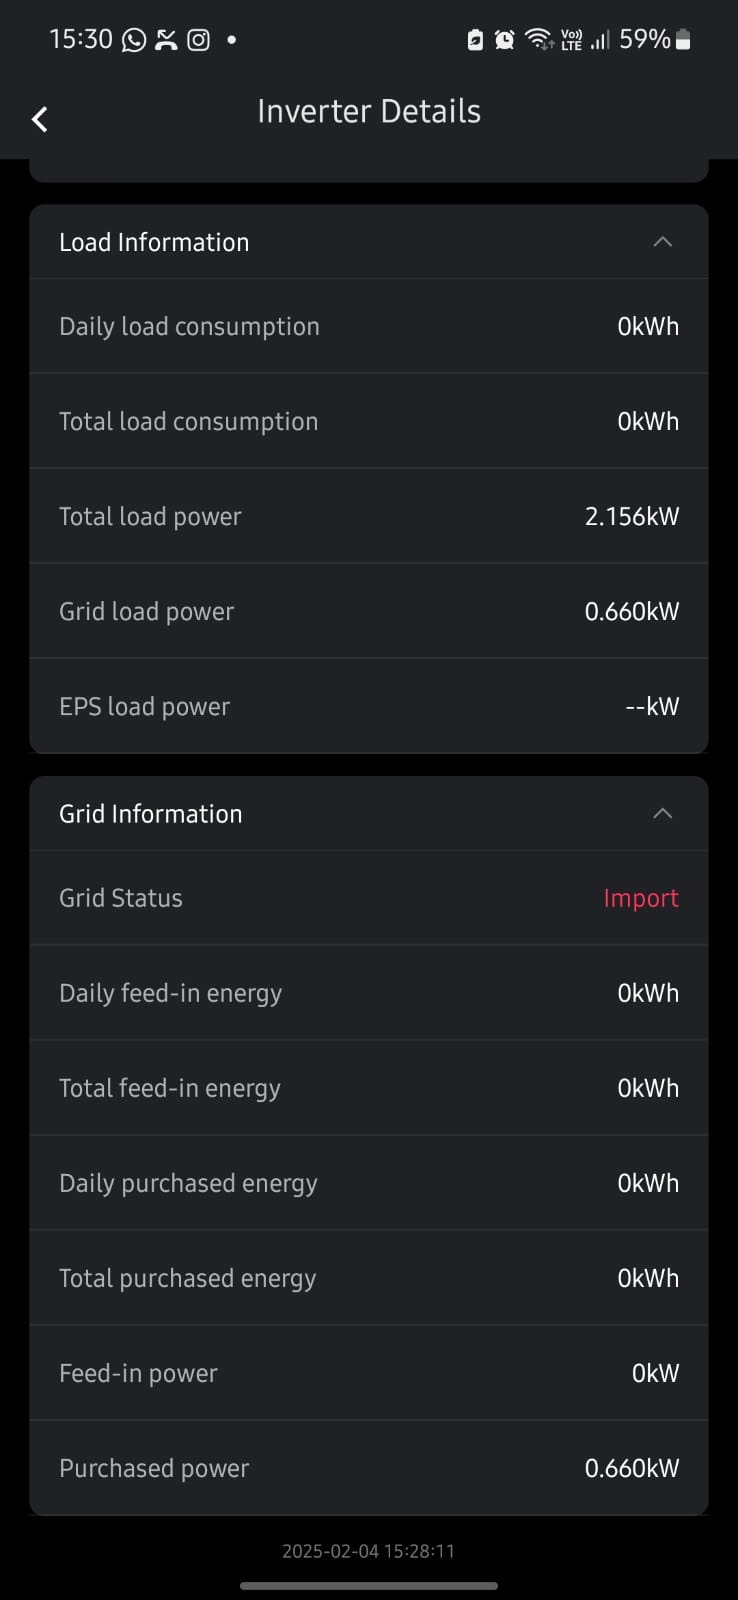This screenshot has width=738, height=1600.
Task: Tap the last-updated timestamp at bottom
Action: (x=369, y=1551)
